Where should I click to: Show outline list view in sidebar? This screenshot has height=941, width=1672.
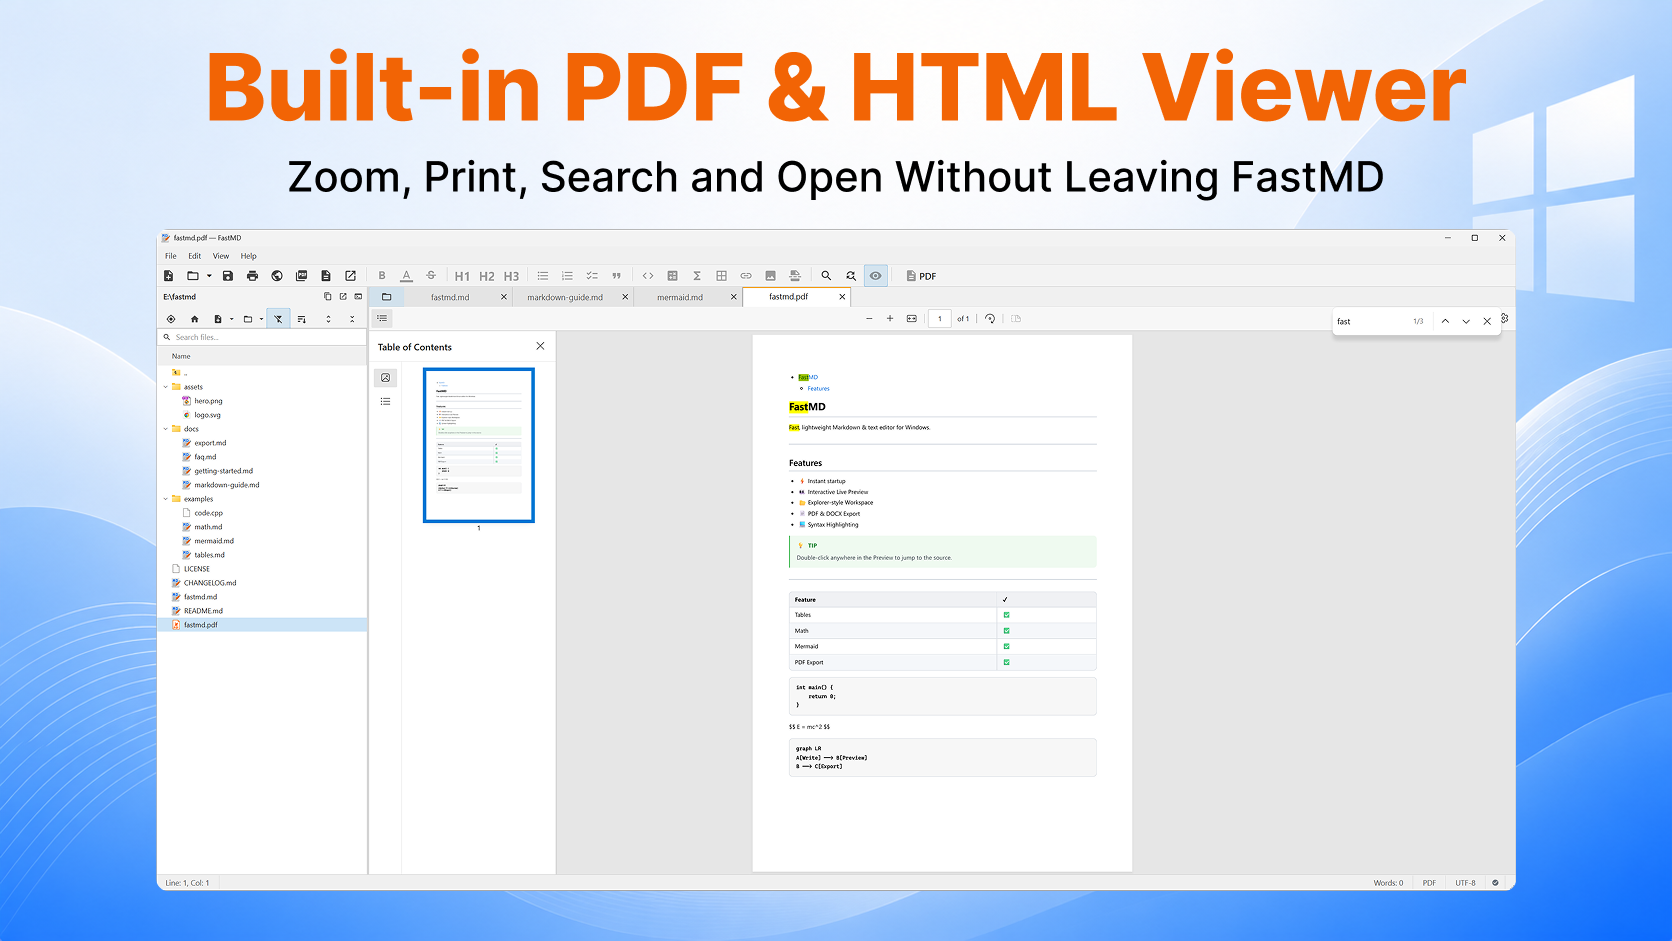click(385, 401)
